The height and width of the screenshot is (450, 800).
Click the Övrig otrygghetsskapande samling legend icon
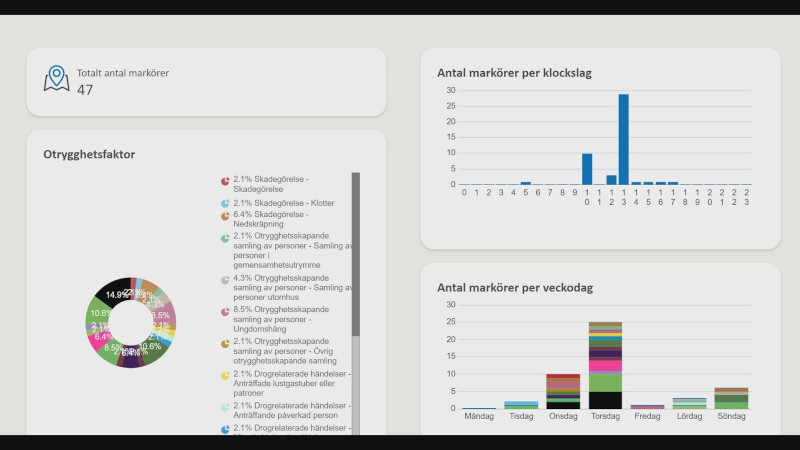point(225,343)
